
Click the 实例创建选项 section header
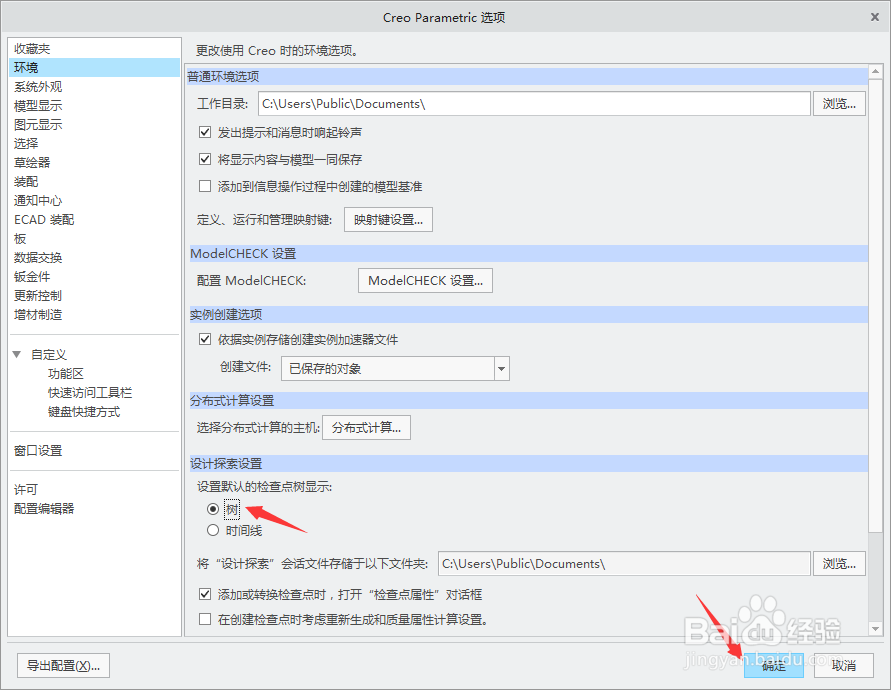tap(529, 314)
